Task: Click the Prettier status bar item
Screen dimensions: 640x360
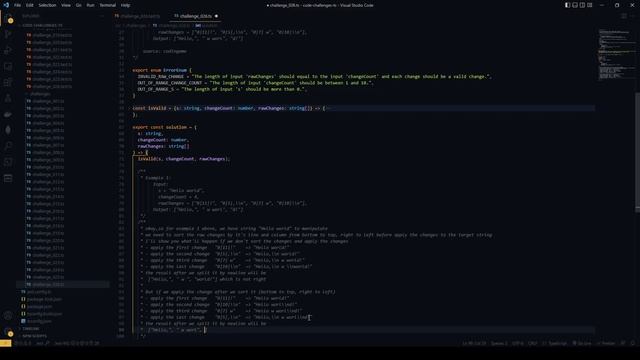Action: coord(607,343)
